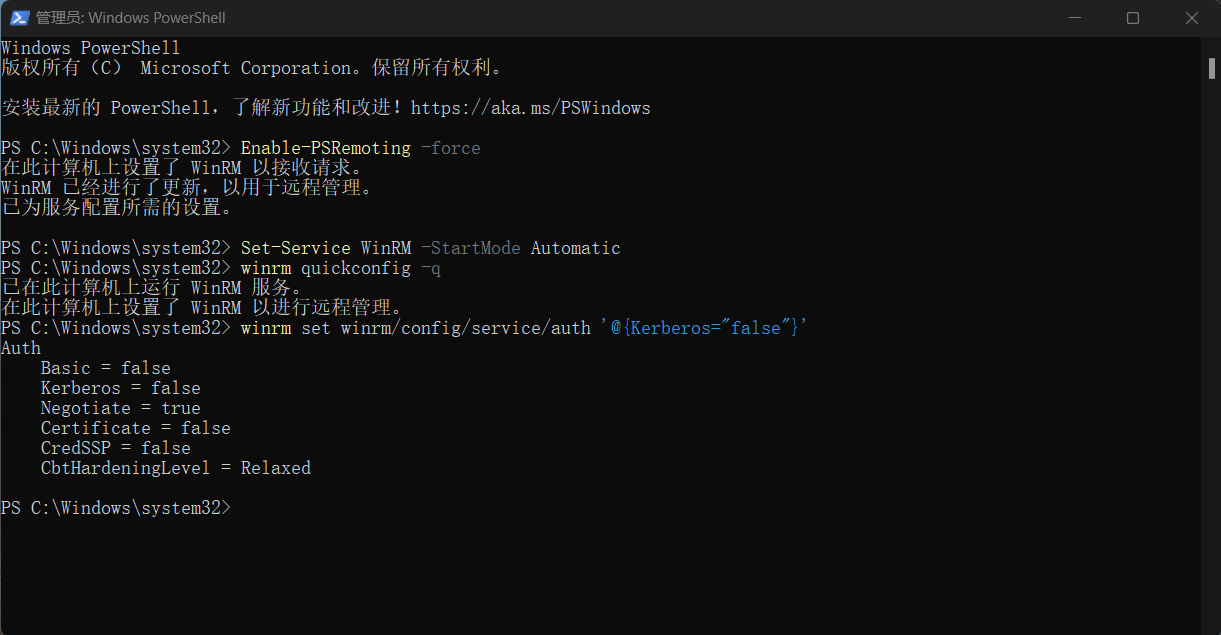
Task: Click the Basic = false output line
Action: coord(106,368)
